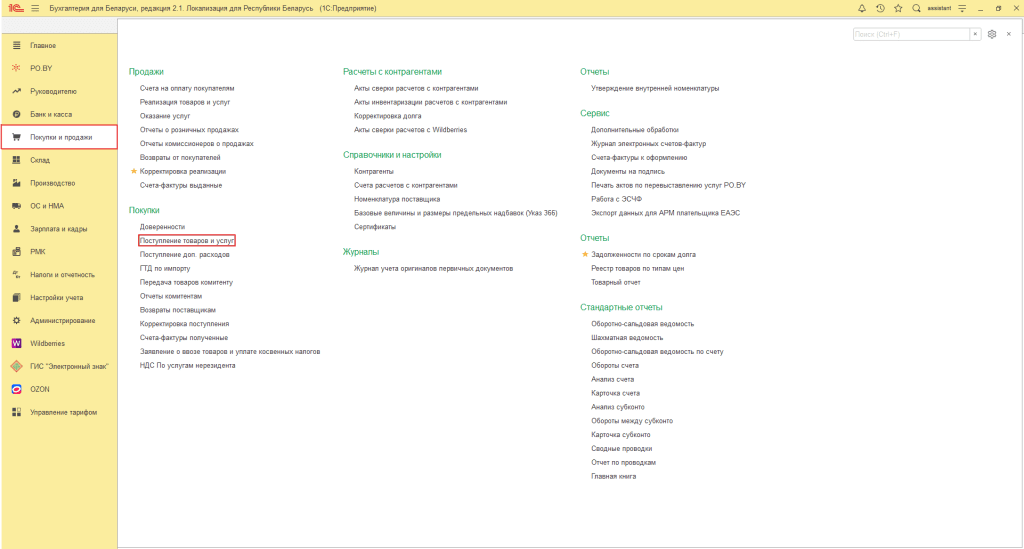Open the PO.BY sidebar section
This screenshot has height=549, width=1024.
[59, 69]
